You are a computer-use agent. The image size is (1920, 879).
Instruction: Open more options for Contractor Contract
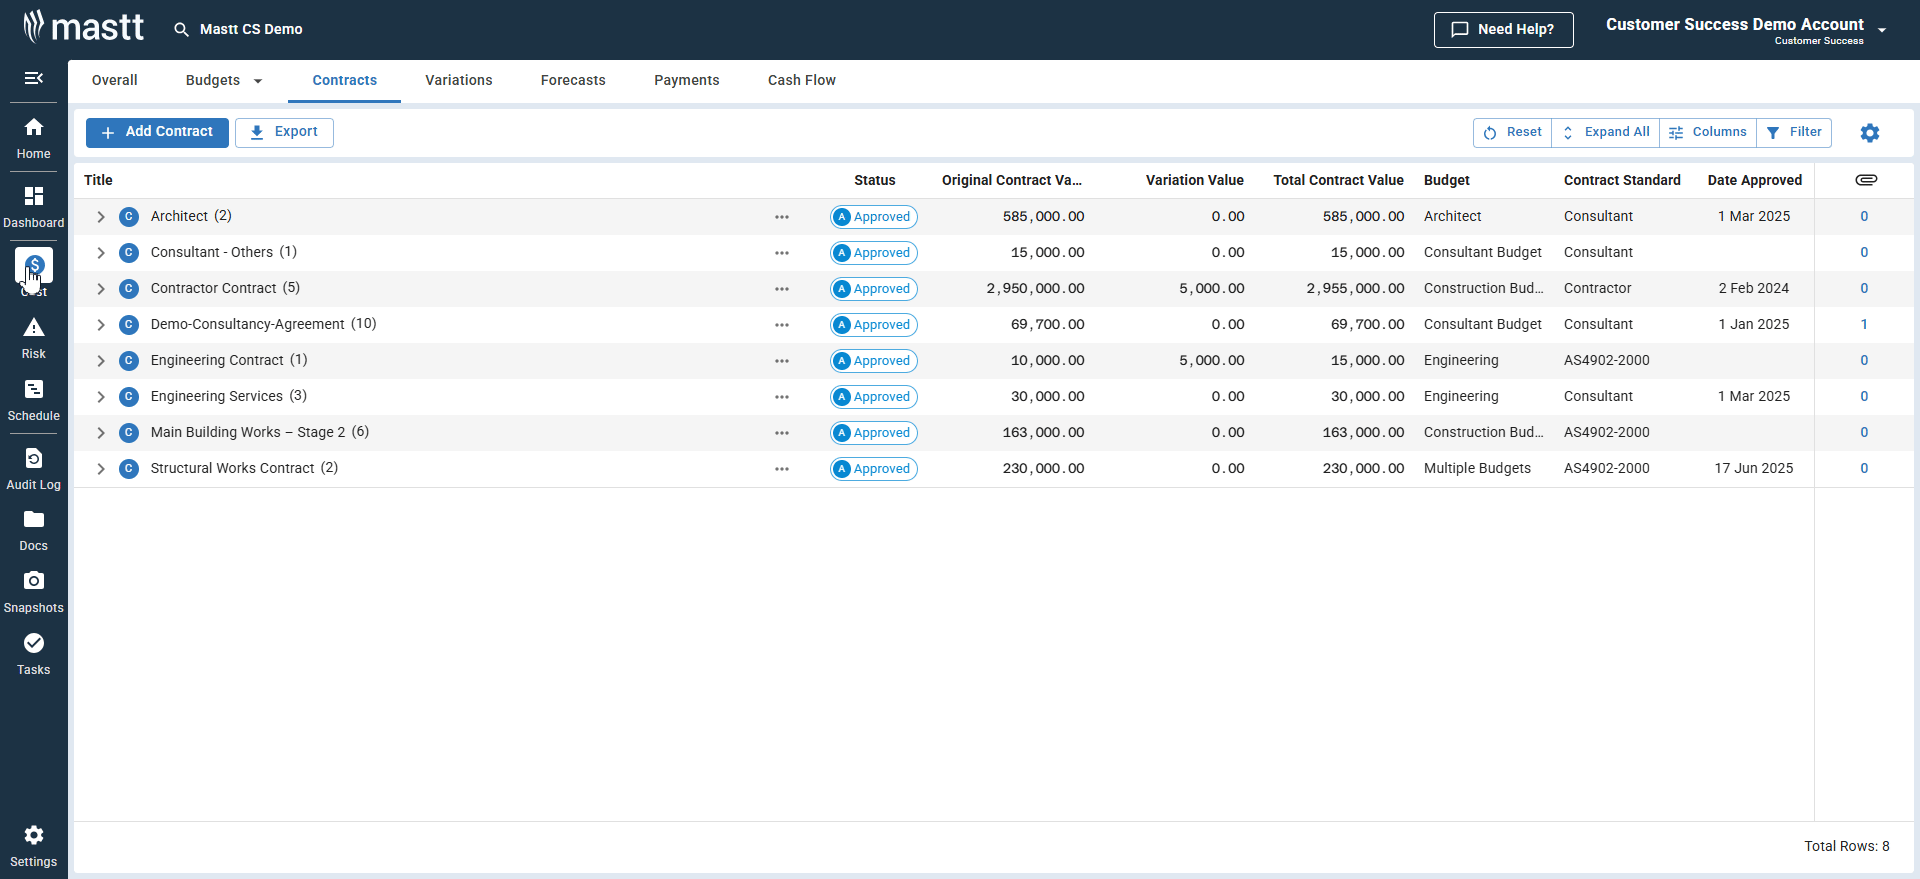click(781, 289)
